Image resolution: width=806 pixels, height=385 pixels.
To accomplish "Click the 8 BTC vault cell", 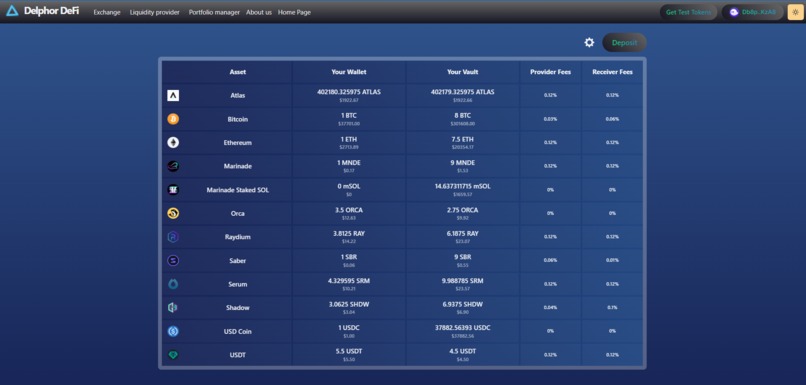I will coord(463,119).
